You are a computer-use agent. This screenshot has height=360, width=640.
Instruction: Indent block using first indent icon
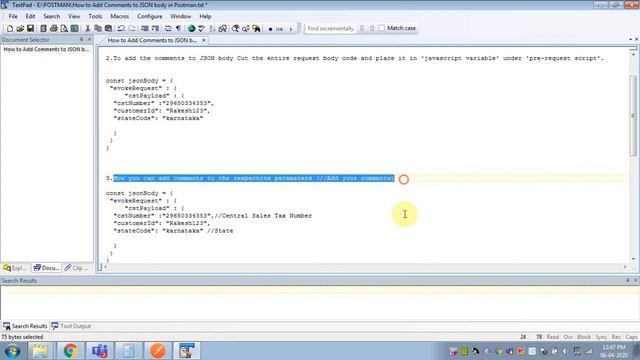144,29
